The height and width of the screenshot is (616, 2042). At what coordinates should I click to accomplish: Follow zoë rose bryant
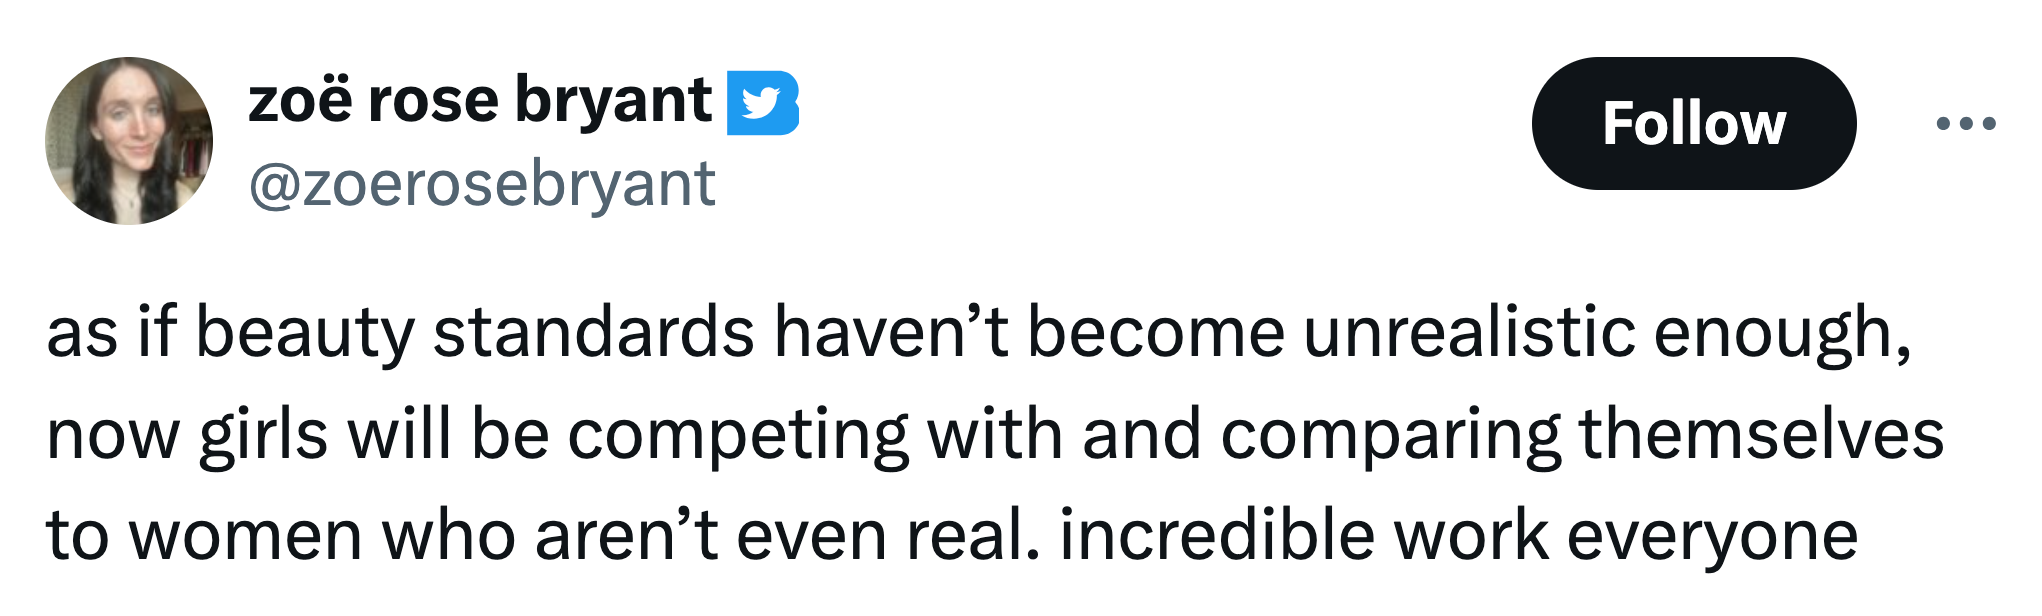coord(1694,123)
